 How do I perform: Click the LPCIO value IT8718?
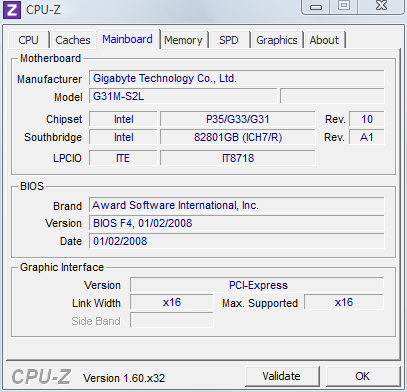click(x=237, y=158)
